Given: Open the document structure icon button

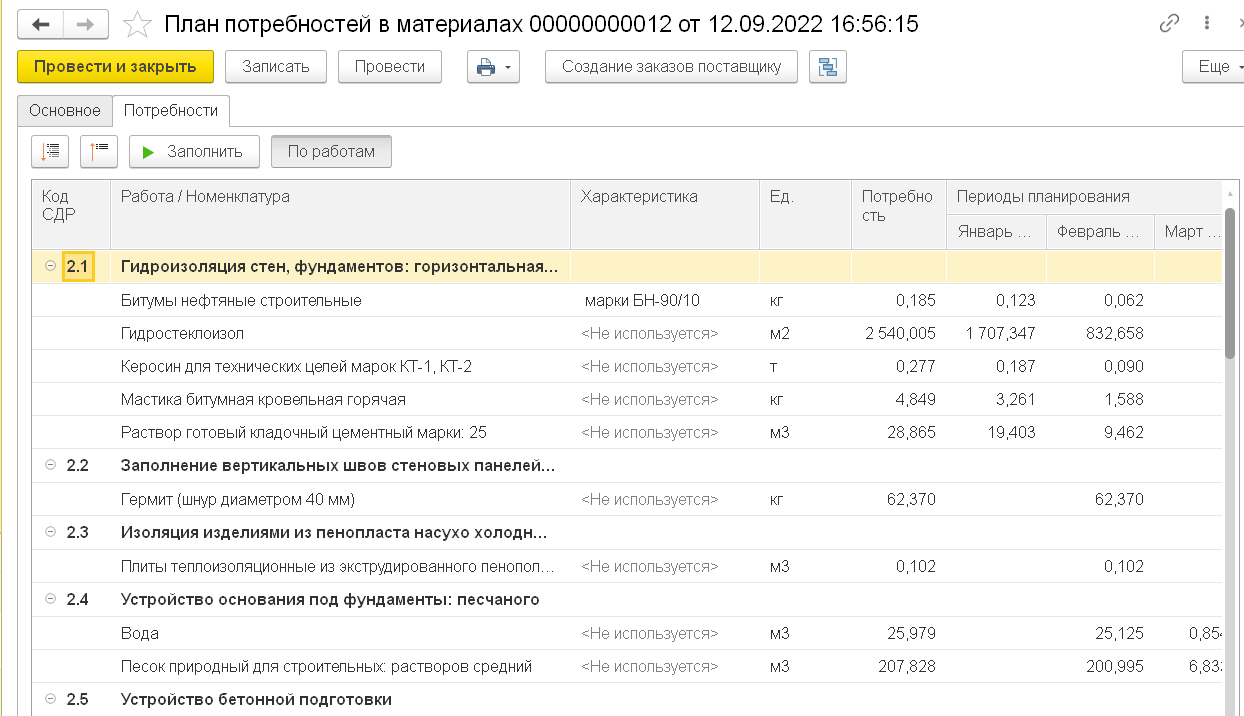Looking at the screenshot, I should click(827, 67).
